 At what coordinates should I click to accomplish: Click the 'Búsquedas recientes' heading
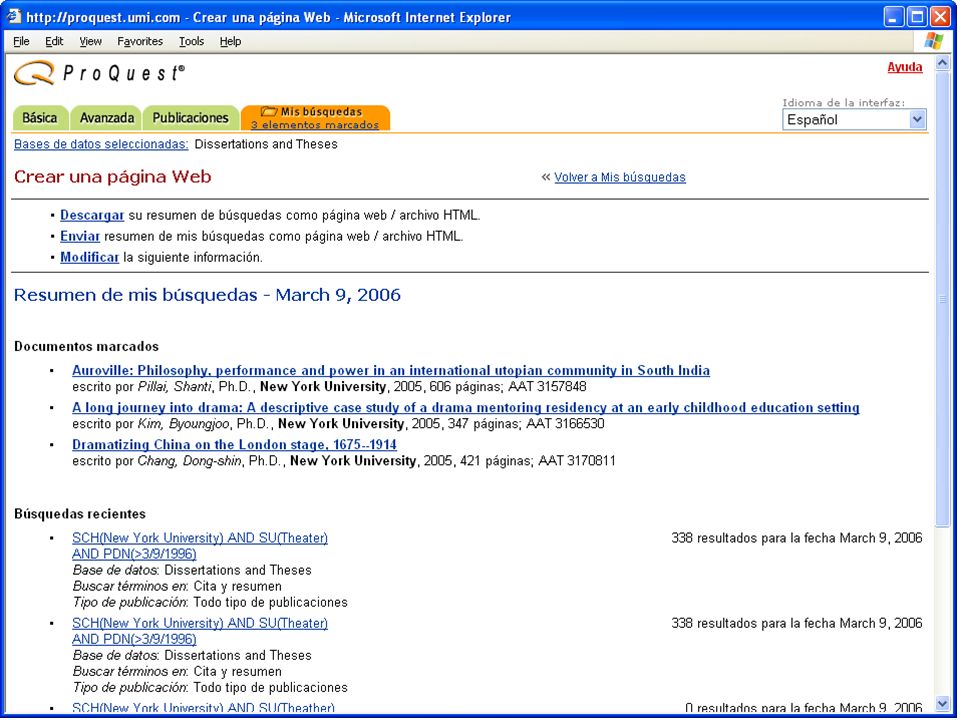[x=80, y=514]
